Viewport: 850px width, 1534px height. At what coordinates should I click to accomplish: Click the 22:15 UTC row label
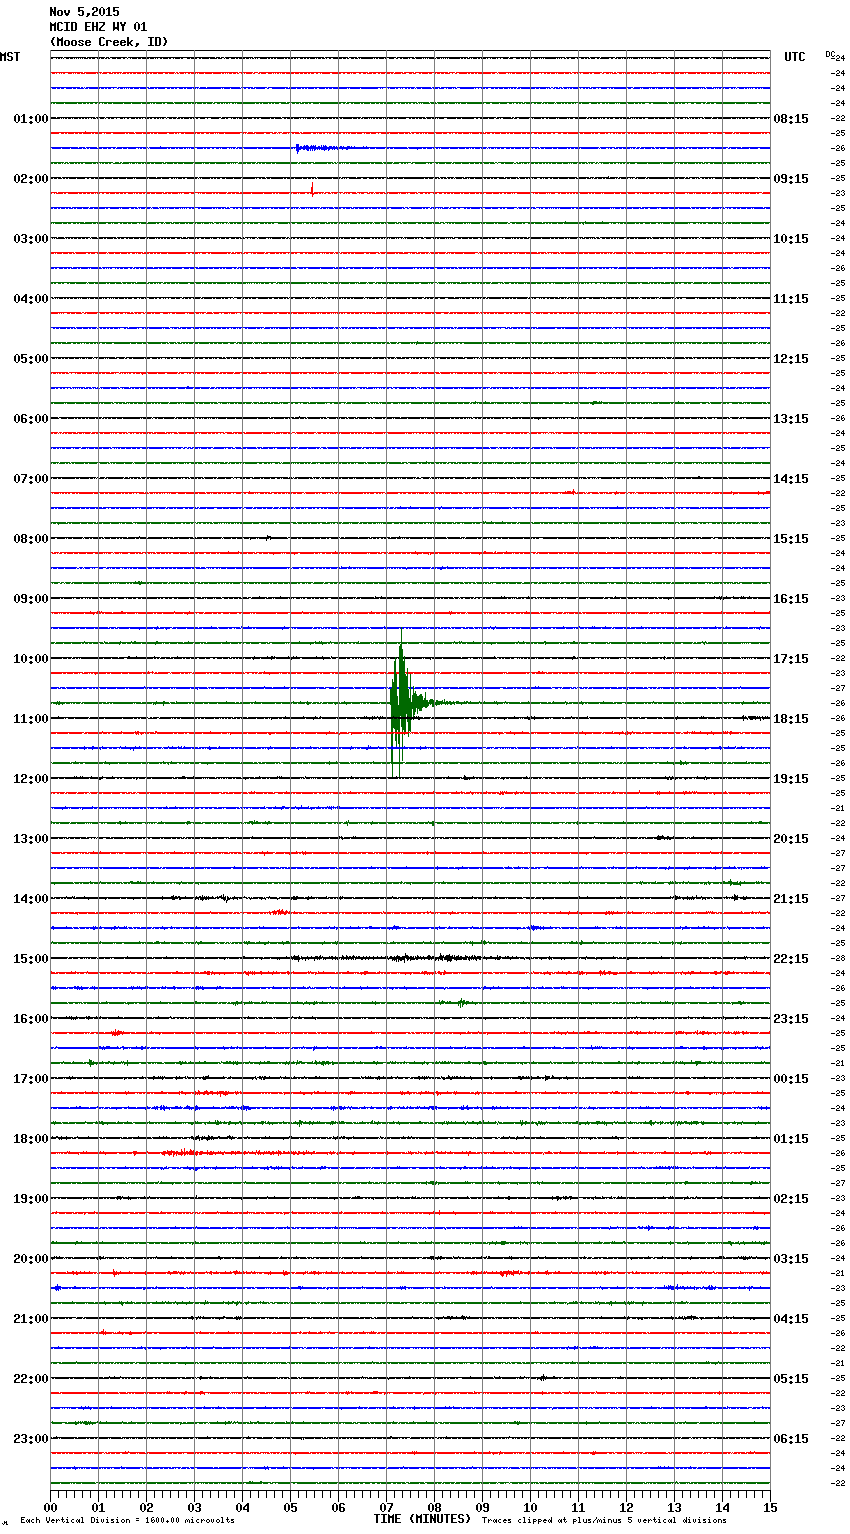click(x=791, y=958)
